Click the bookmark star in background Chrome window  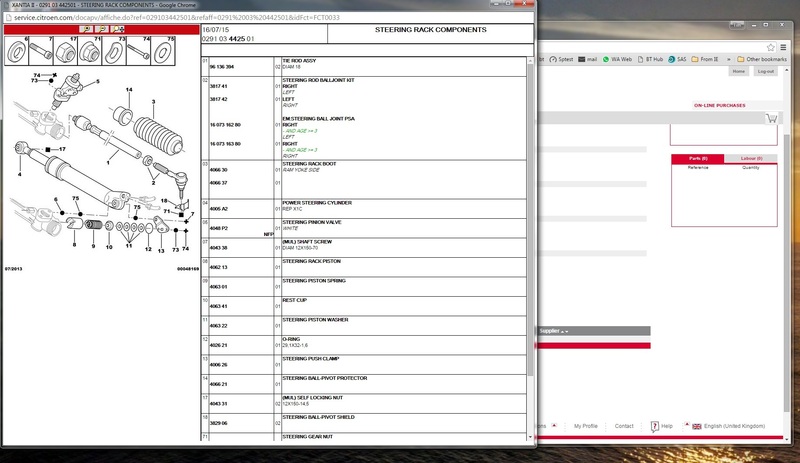771,47
